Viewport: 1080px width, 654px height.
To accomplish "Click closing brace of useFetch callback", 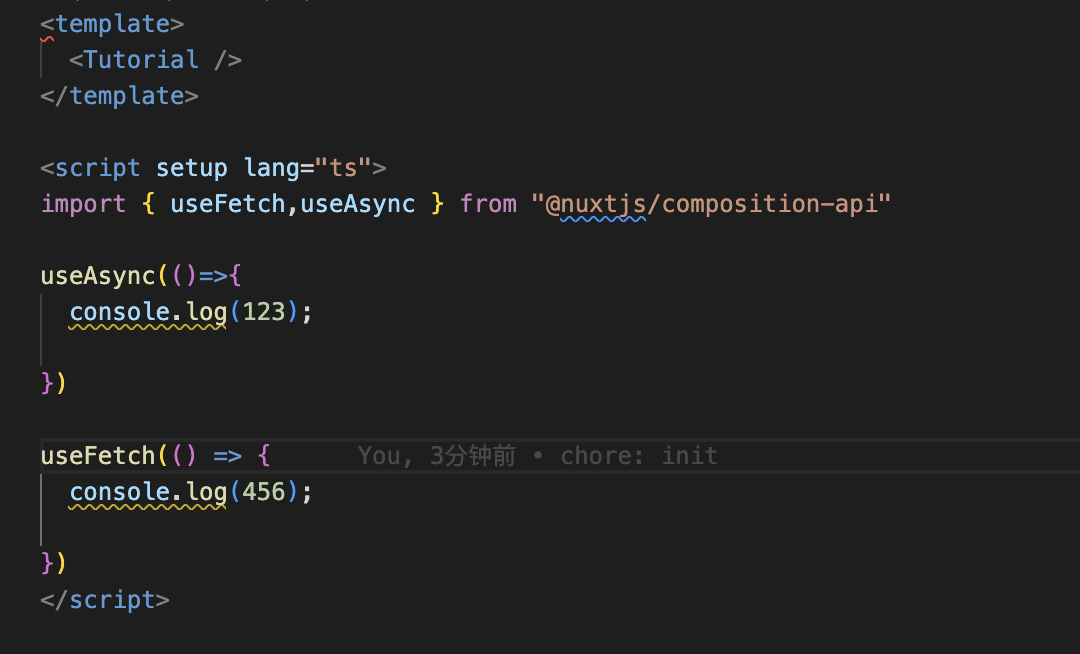I will pyautogui.click(x=47, y=564).
